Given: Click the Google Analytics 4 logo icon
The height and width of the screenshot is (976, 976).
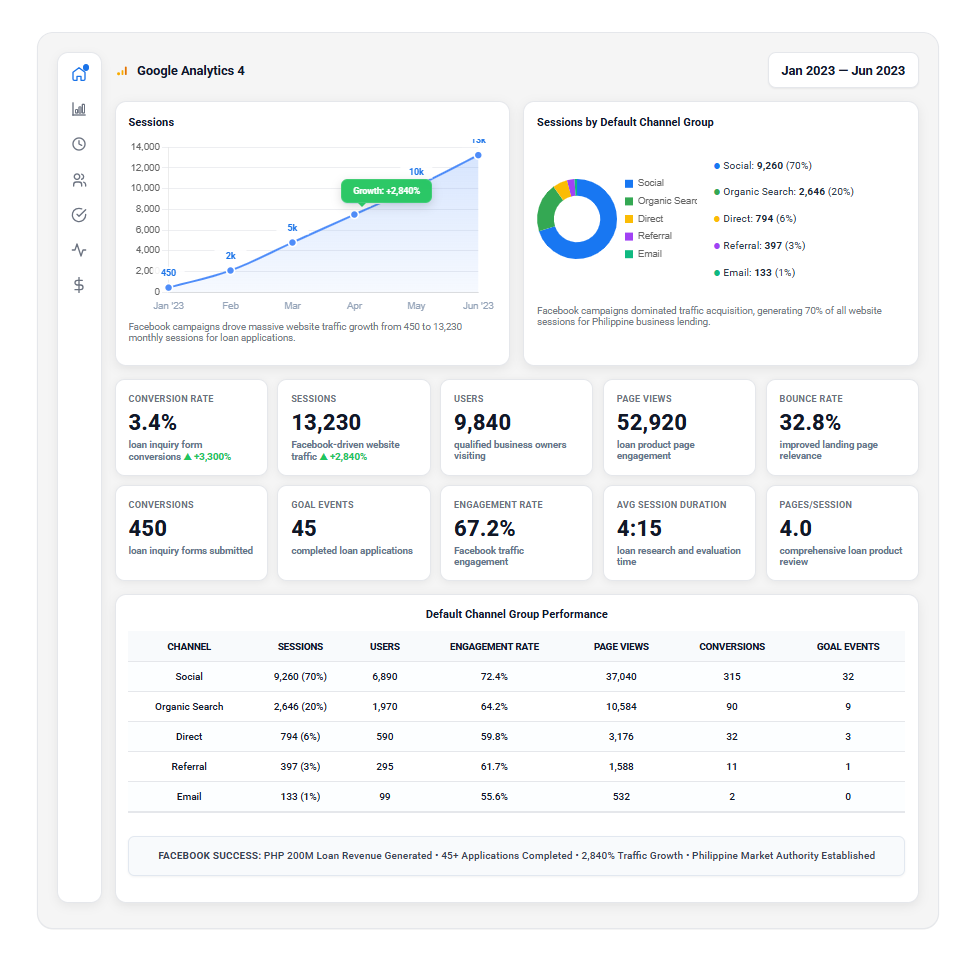Looking at the screenshot, I should [122, 71].
